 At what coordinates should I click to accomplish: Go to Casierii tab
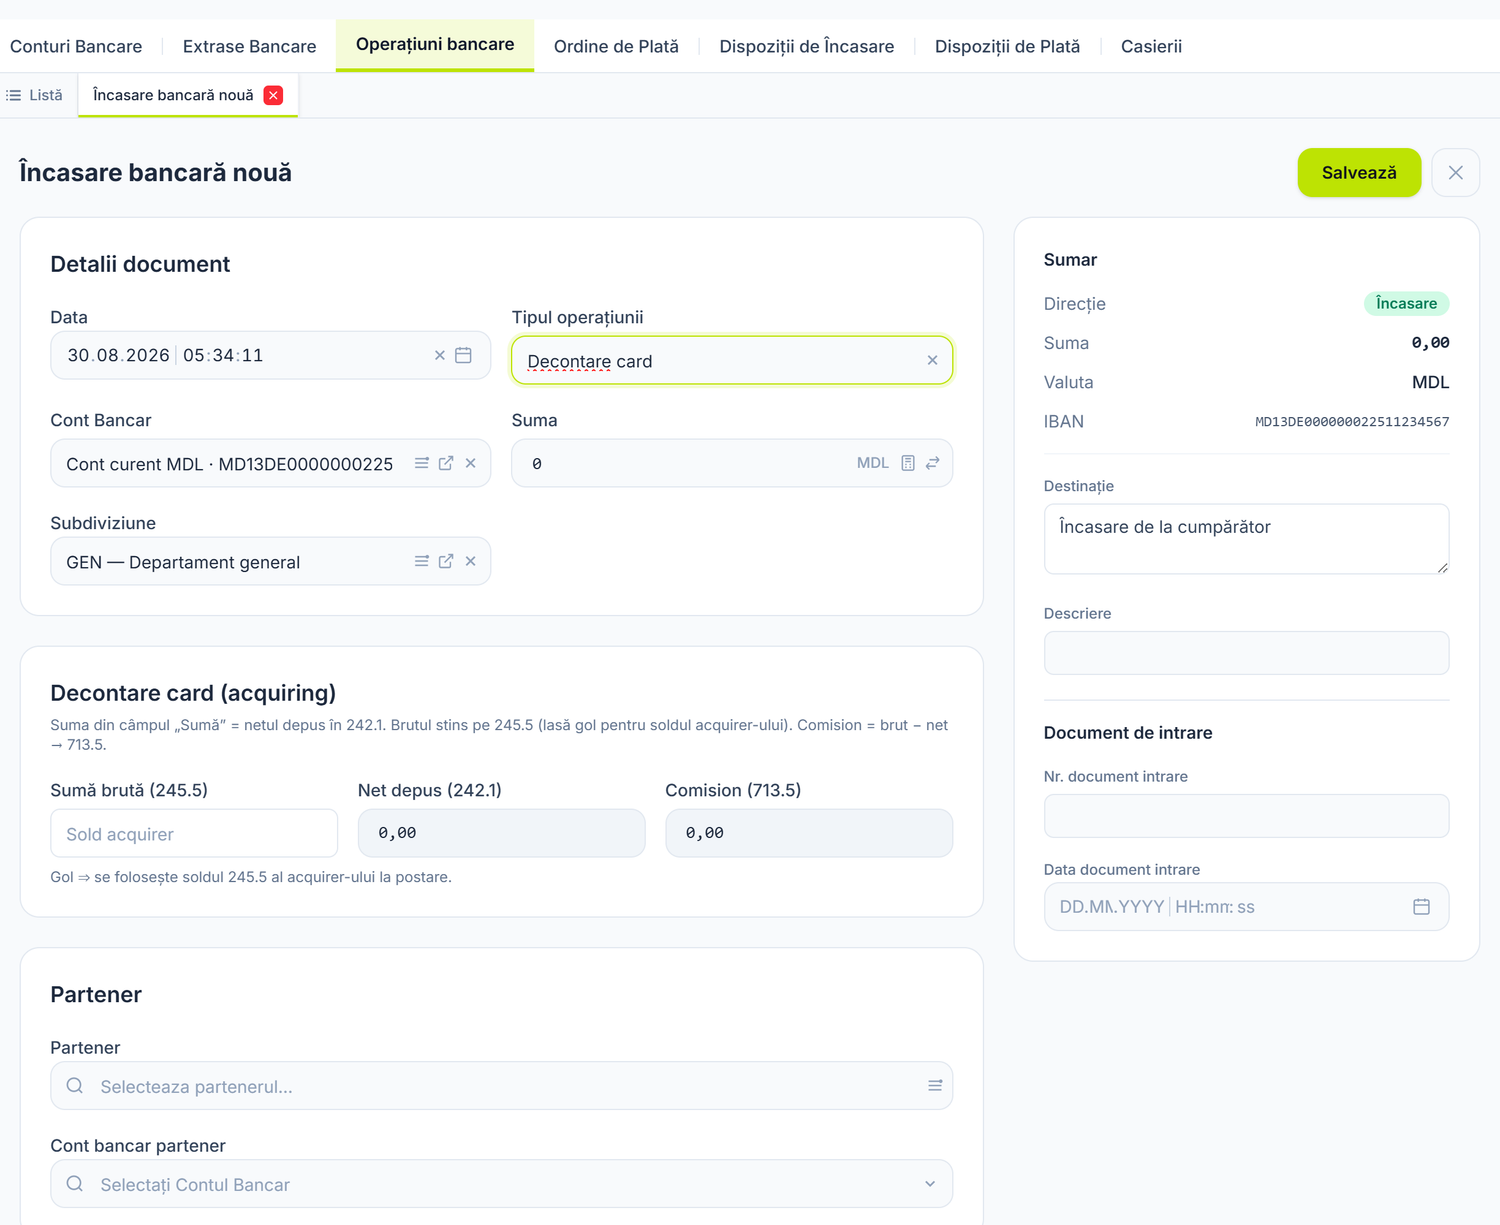click(1151, 46)
